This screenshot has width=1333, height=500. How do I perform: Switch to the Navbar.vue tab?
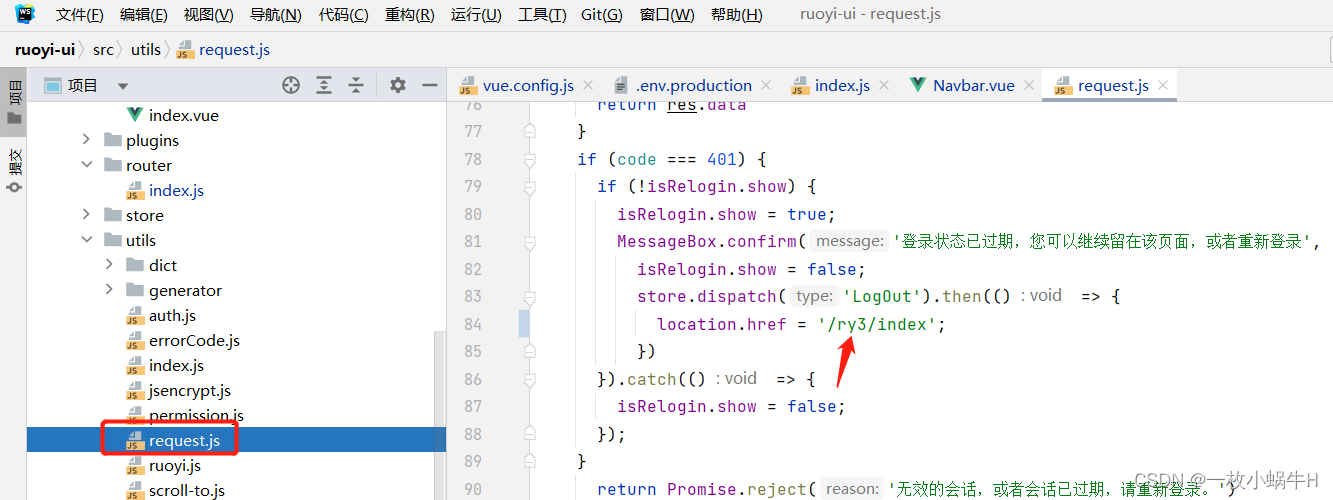tap(973, 85)
